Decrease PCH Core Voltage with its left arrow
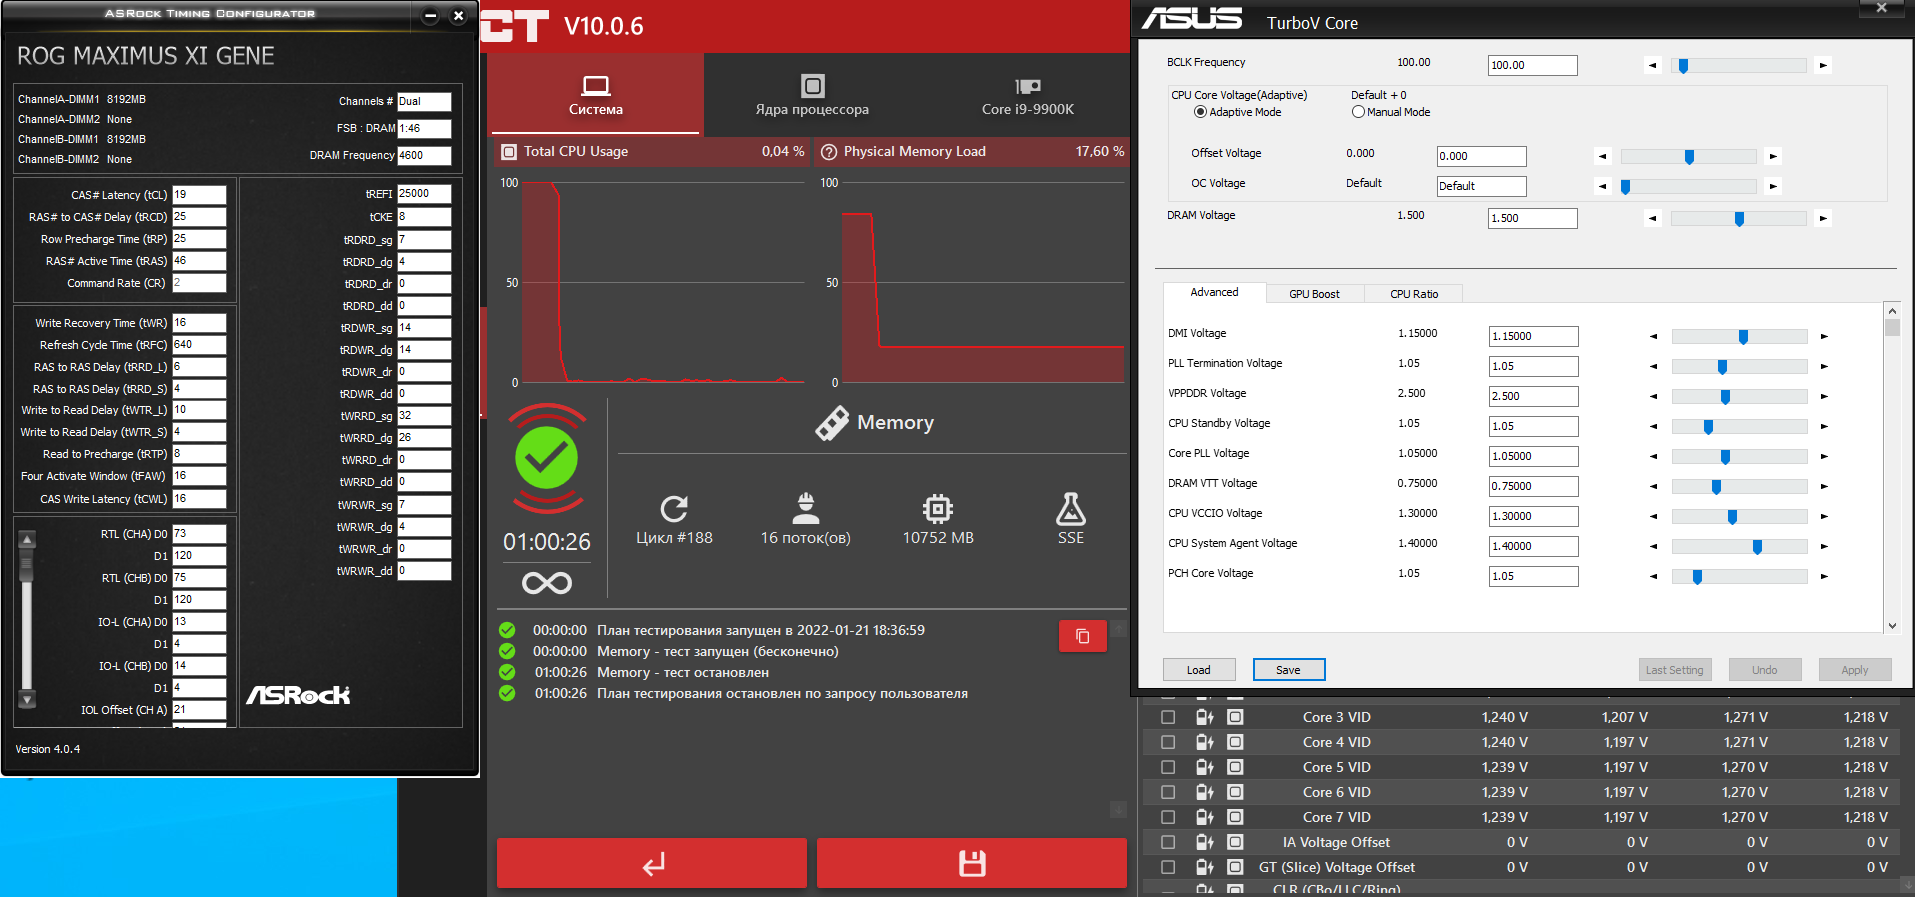The height and width of the screenshot is (897, 1915). pos(1654,577)
